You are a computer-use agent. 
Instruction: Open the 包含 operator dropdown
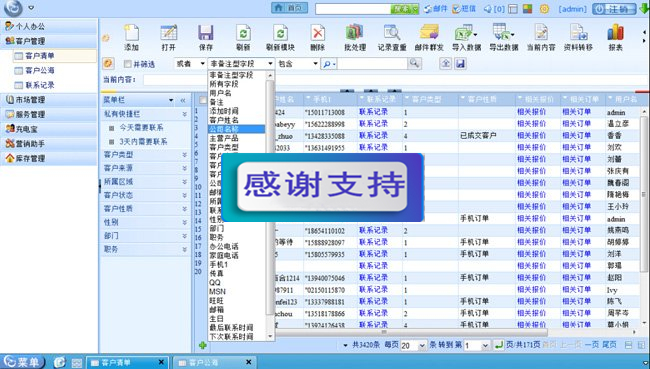tap(297, 63)
